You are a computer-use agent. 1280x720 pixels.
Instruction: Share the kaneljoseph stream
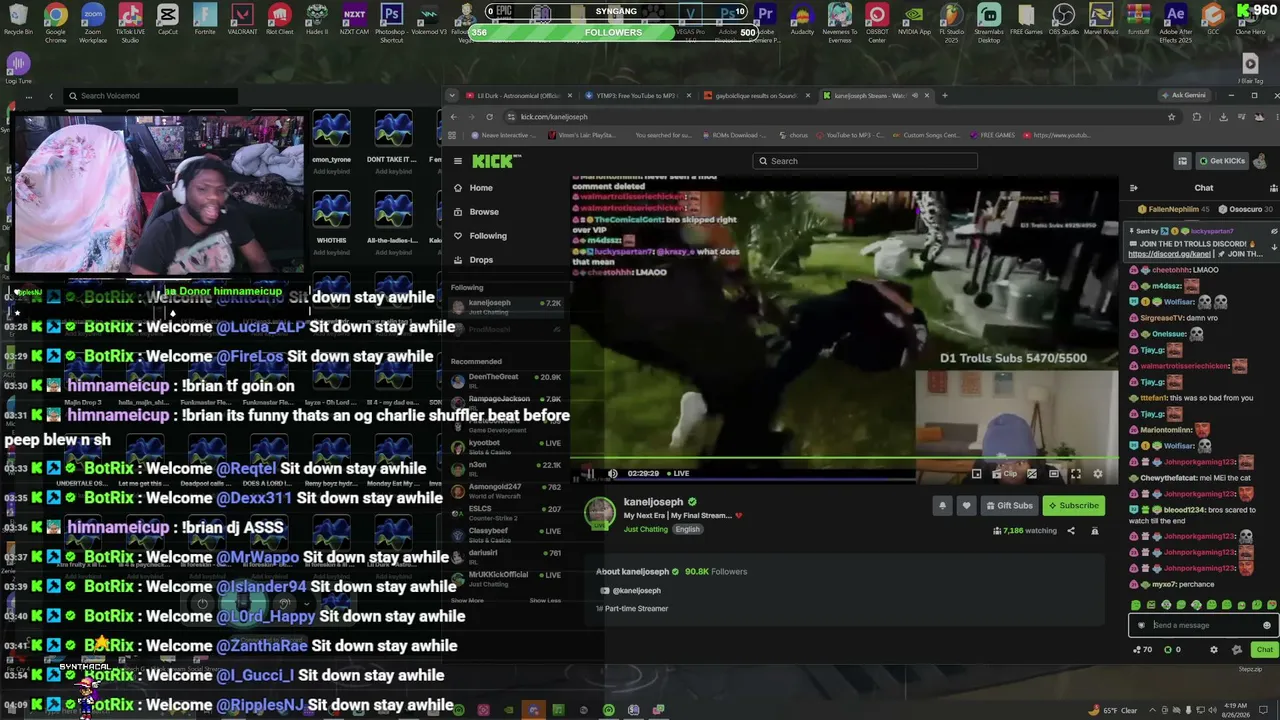[1071, 531]
